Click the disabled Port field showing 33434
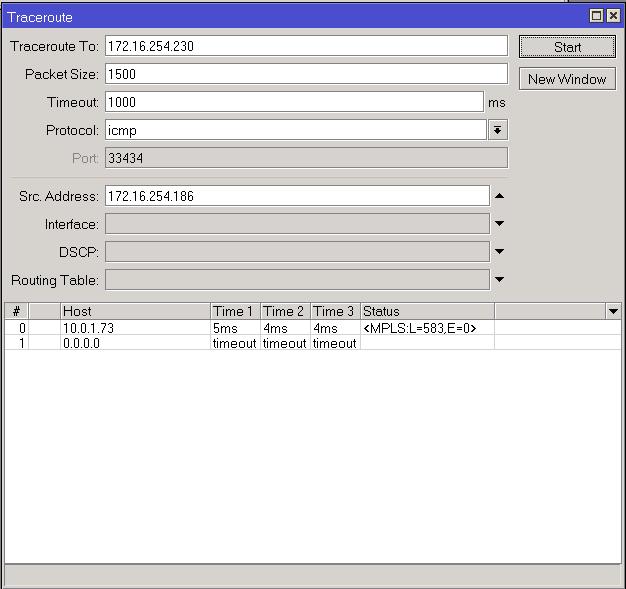 [x=306, y=158]
